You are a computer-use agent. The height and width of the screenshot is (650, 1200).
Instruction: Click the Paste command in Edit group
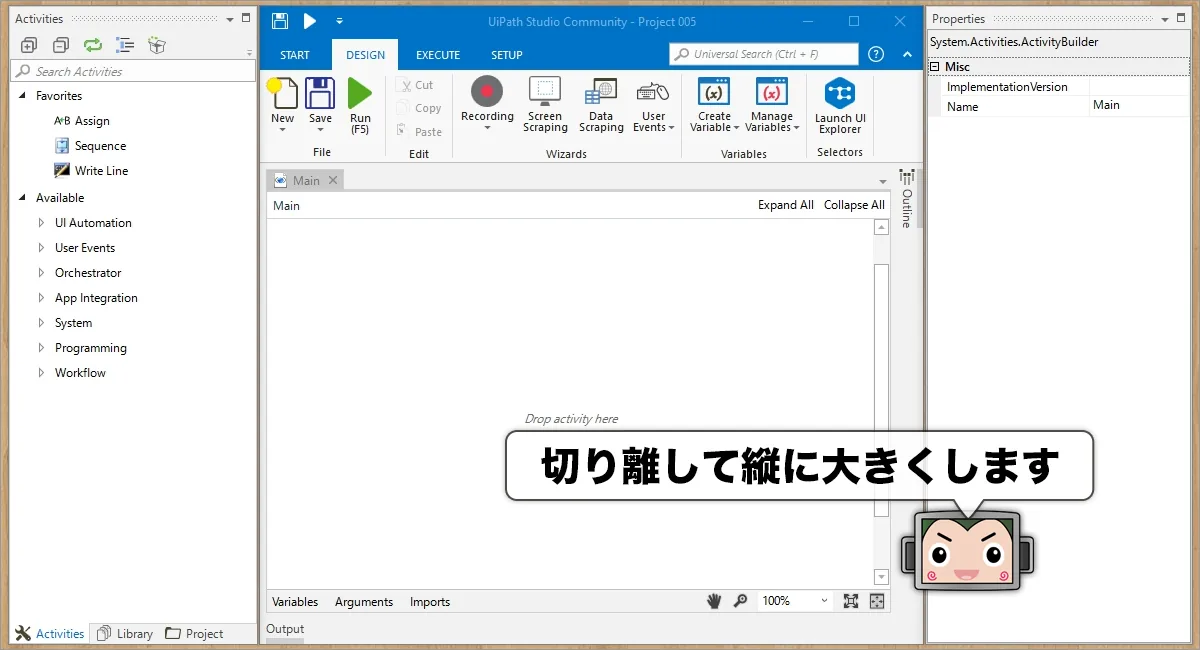(x=419, y=131)
